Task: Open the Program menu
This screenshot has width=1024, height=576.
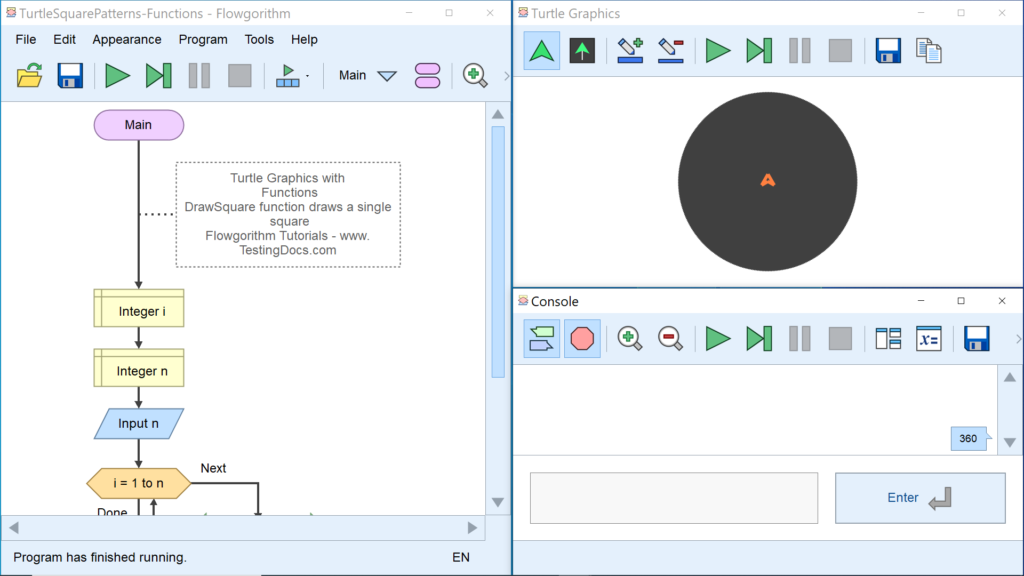Action: pyautogui.click(x=203, y=39)
